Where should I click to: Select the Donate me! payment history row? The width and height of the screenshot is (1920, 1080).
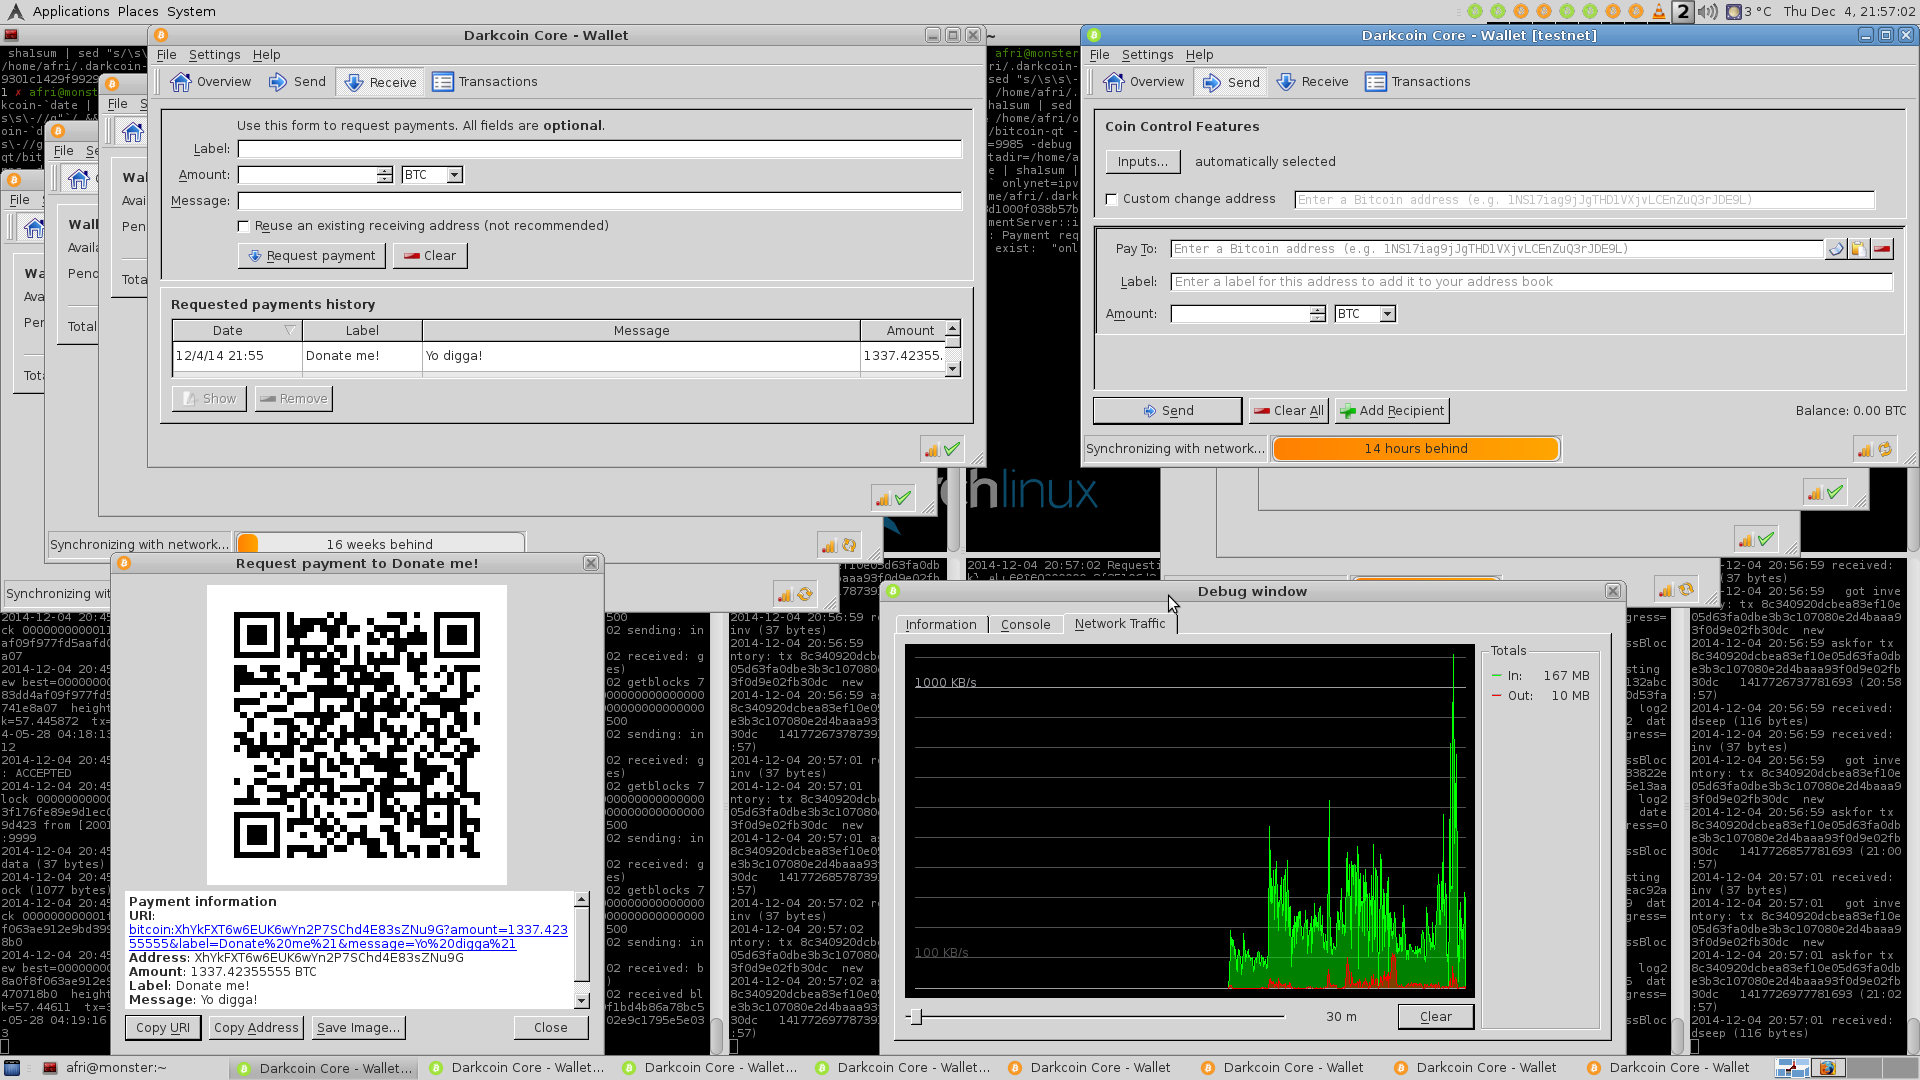(558, 356)
